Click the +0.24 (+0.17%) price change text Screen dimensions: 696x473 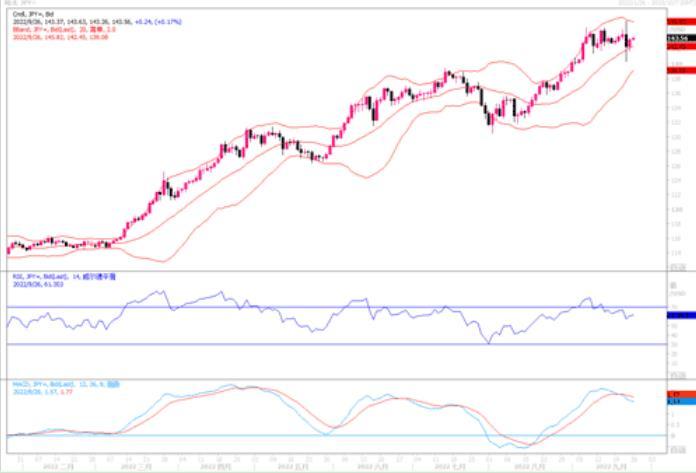click(x=158, y=22)
